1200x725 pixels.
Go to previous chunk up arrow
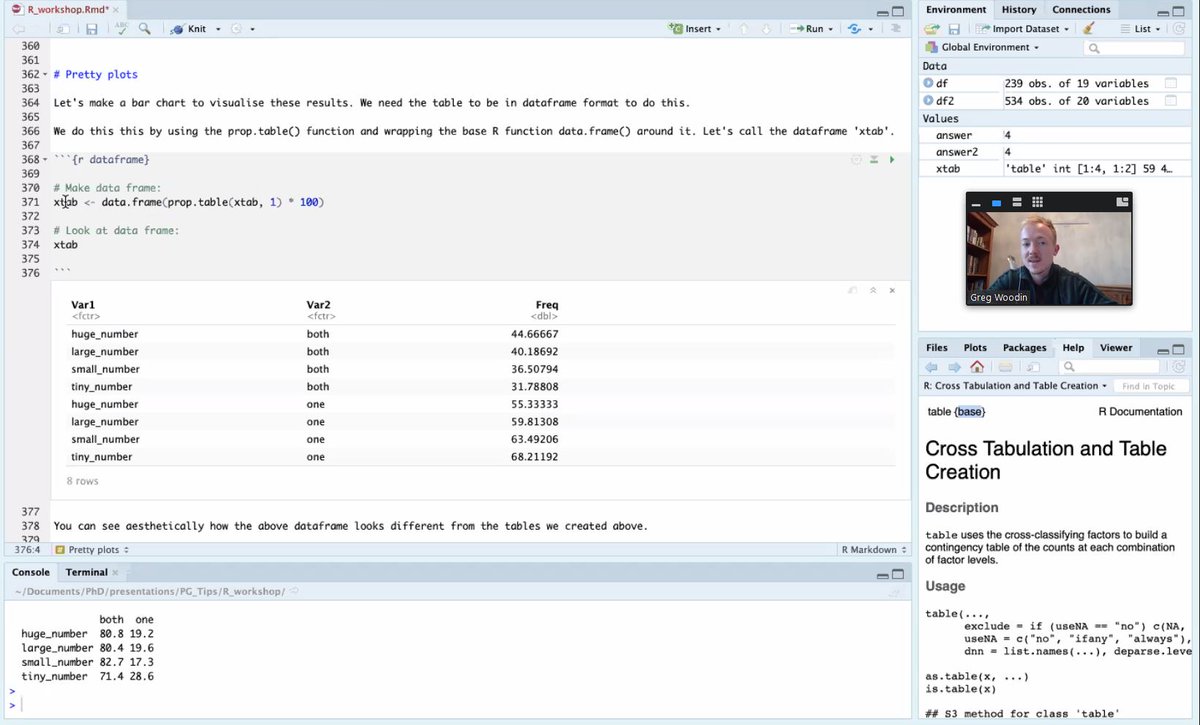point(743,29)
